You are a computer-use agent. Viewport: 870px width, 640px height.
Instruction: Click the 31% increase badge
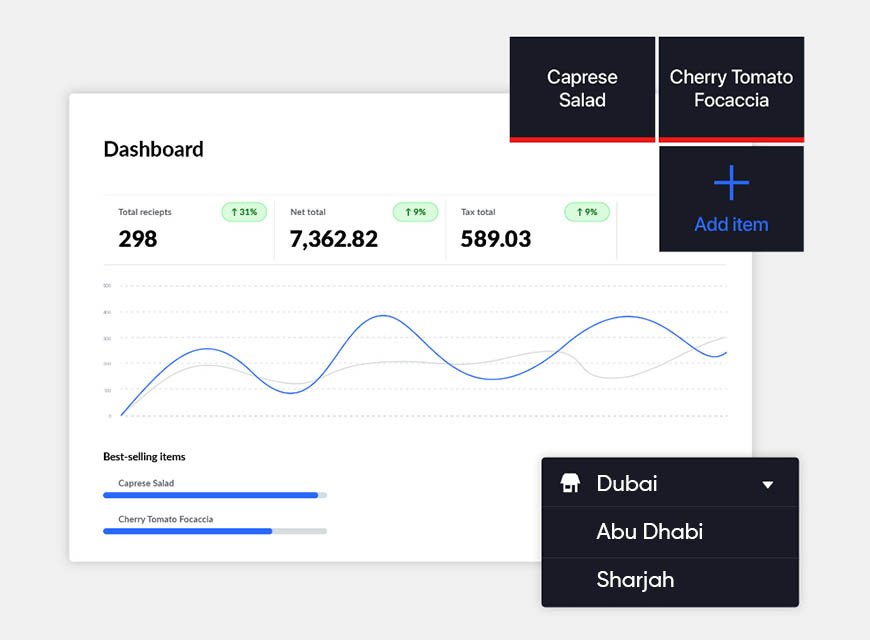(244, 212)
